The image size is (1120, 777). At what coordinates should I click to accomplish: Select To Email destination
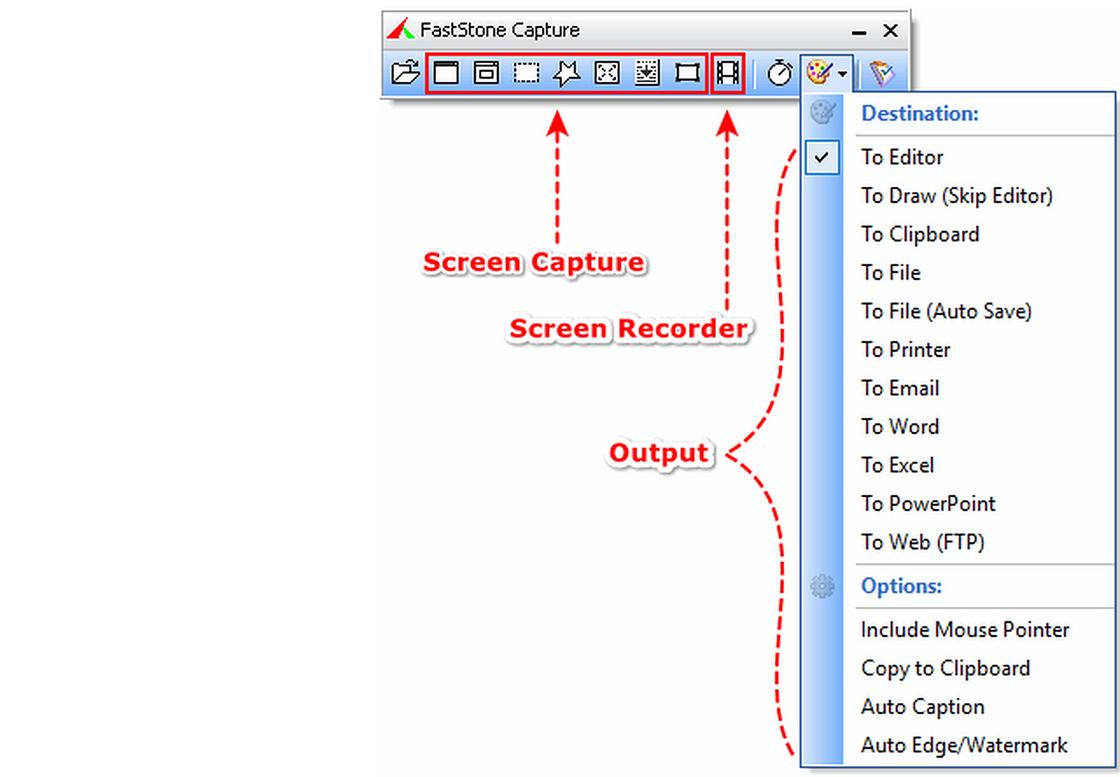pos(957,388)
